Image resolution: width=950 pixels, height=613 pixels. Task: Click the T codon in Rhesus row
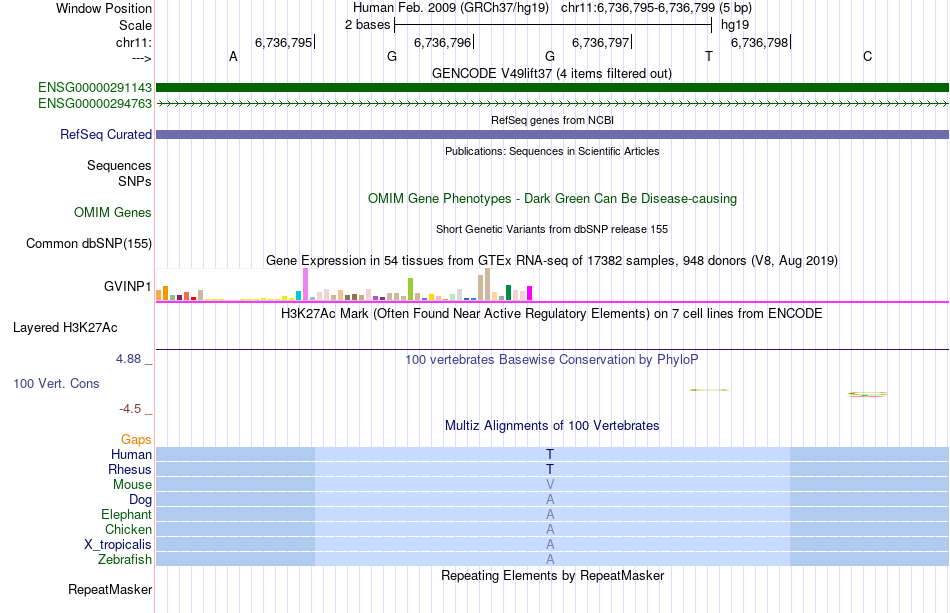tap(550, 469)
